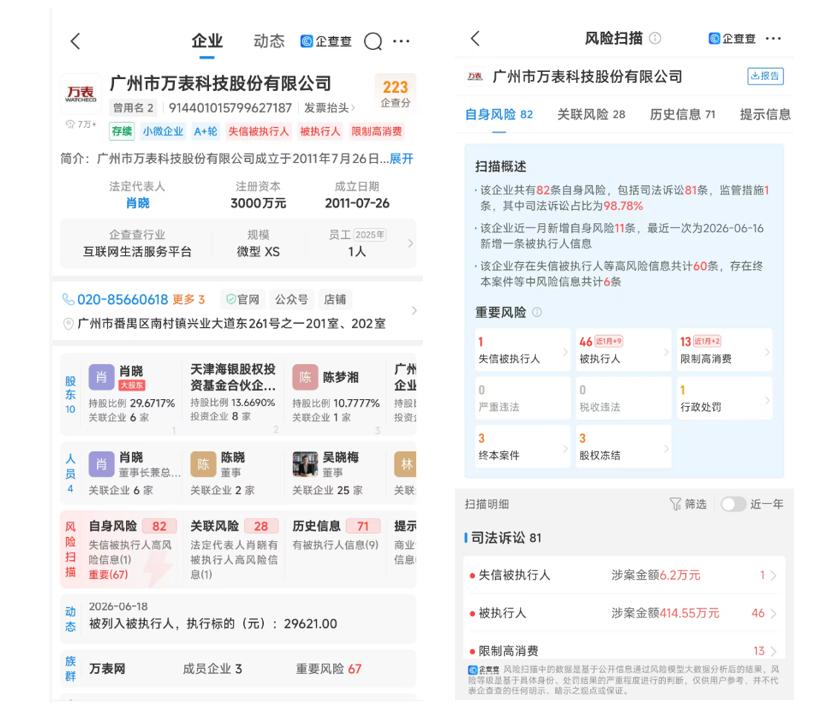The width and height of the screenshot is (832, 709).
Task: Tap back arrow on 风险扫描 page
Action: (x=475, y=38)
